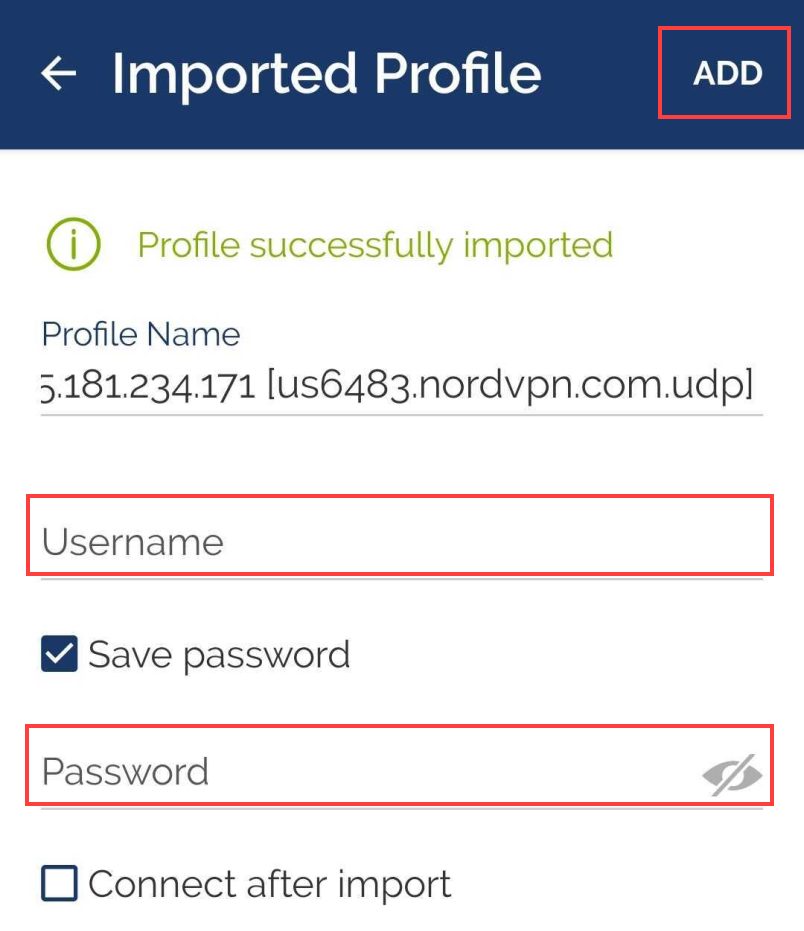Click the 'Imported Profile' header title
Screen dimensions: 804x931
(326, 73)
